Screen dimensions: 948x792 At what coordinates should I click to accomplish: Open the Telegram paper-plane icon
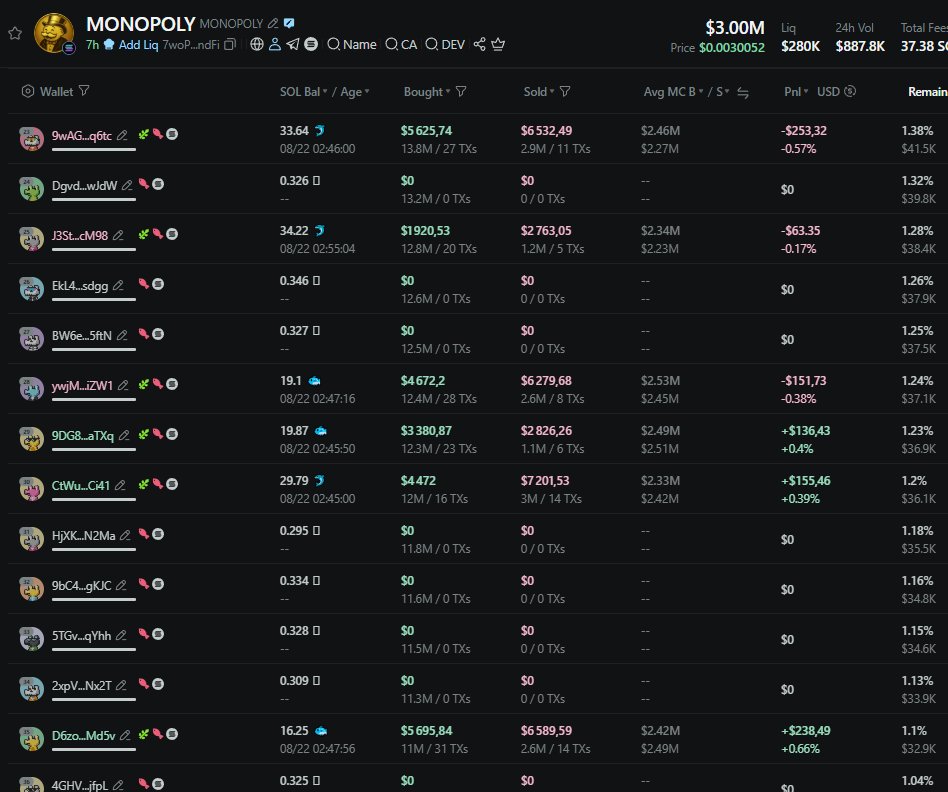point(293,44)
